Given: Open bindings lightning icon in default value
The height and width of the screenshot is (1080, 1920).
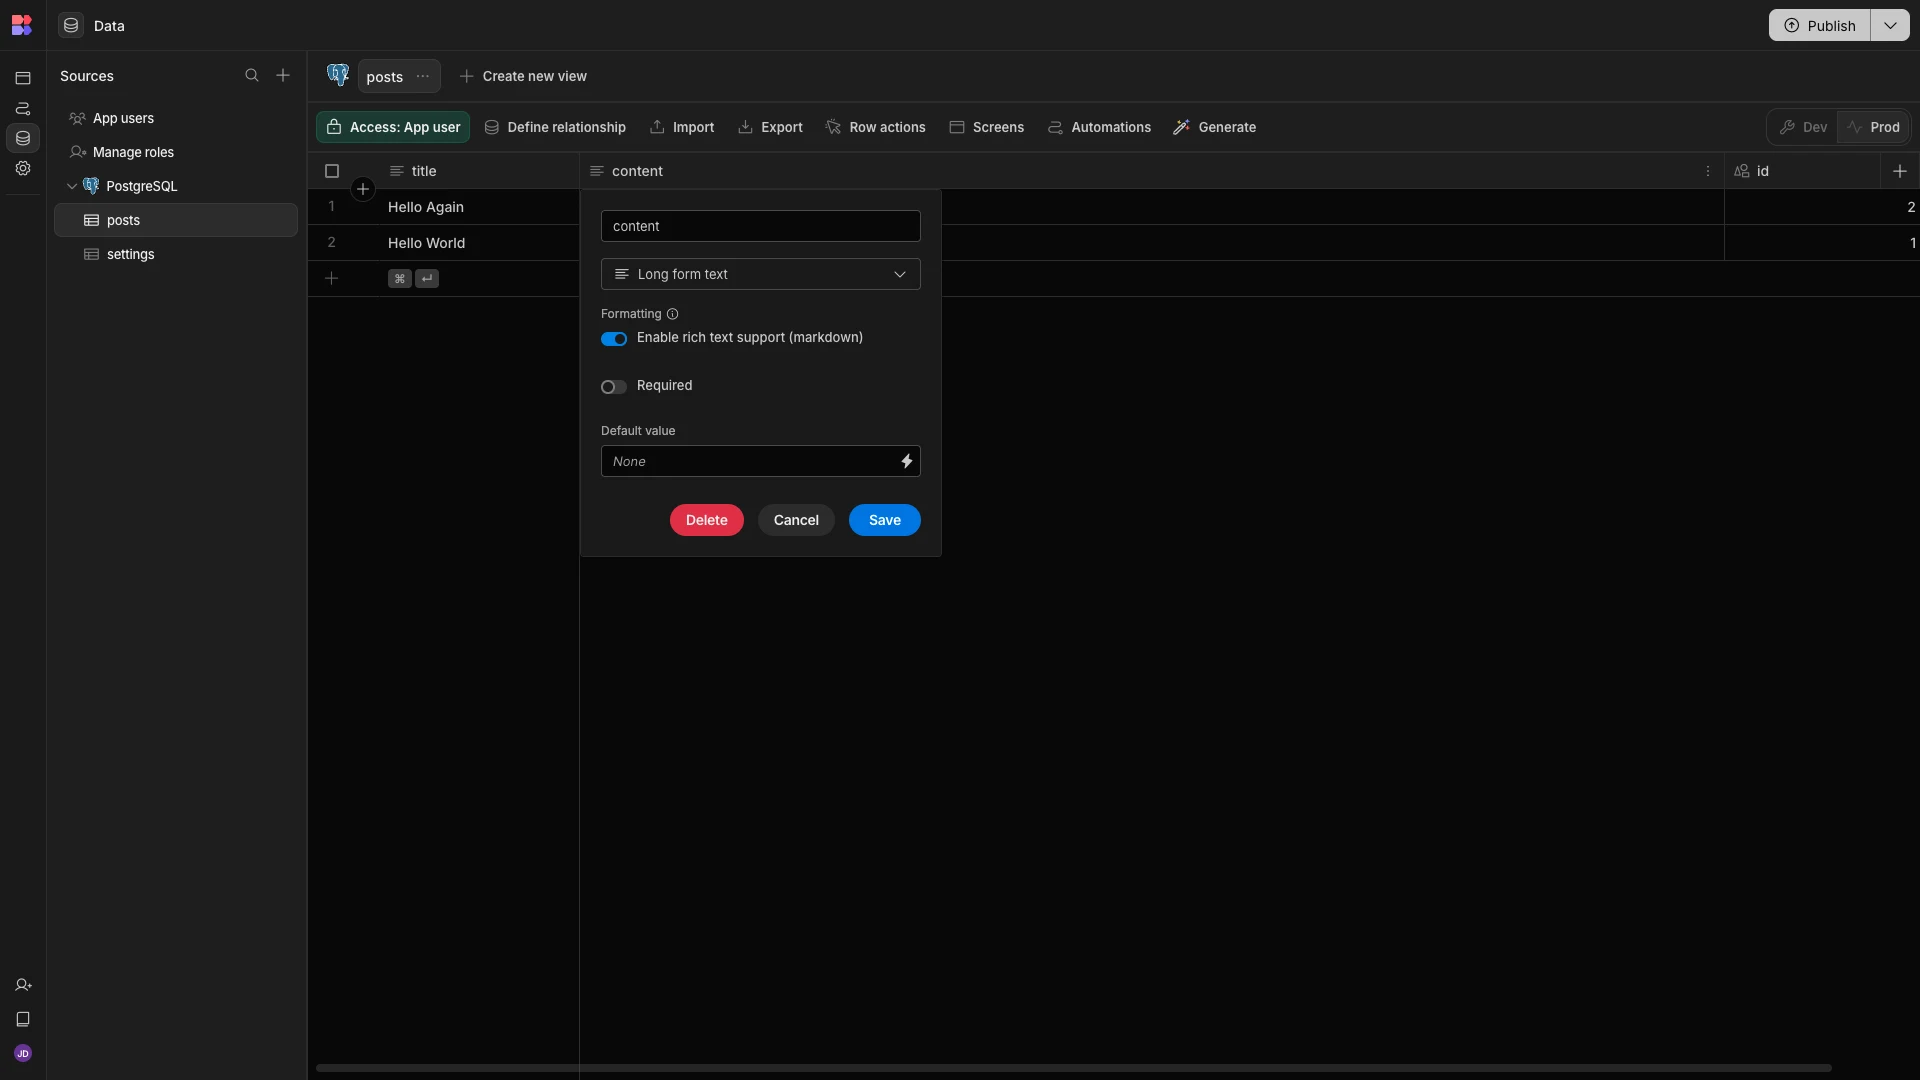Looking at the screenshot, I should coord(907,461).
